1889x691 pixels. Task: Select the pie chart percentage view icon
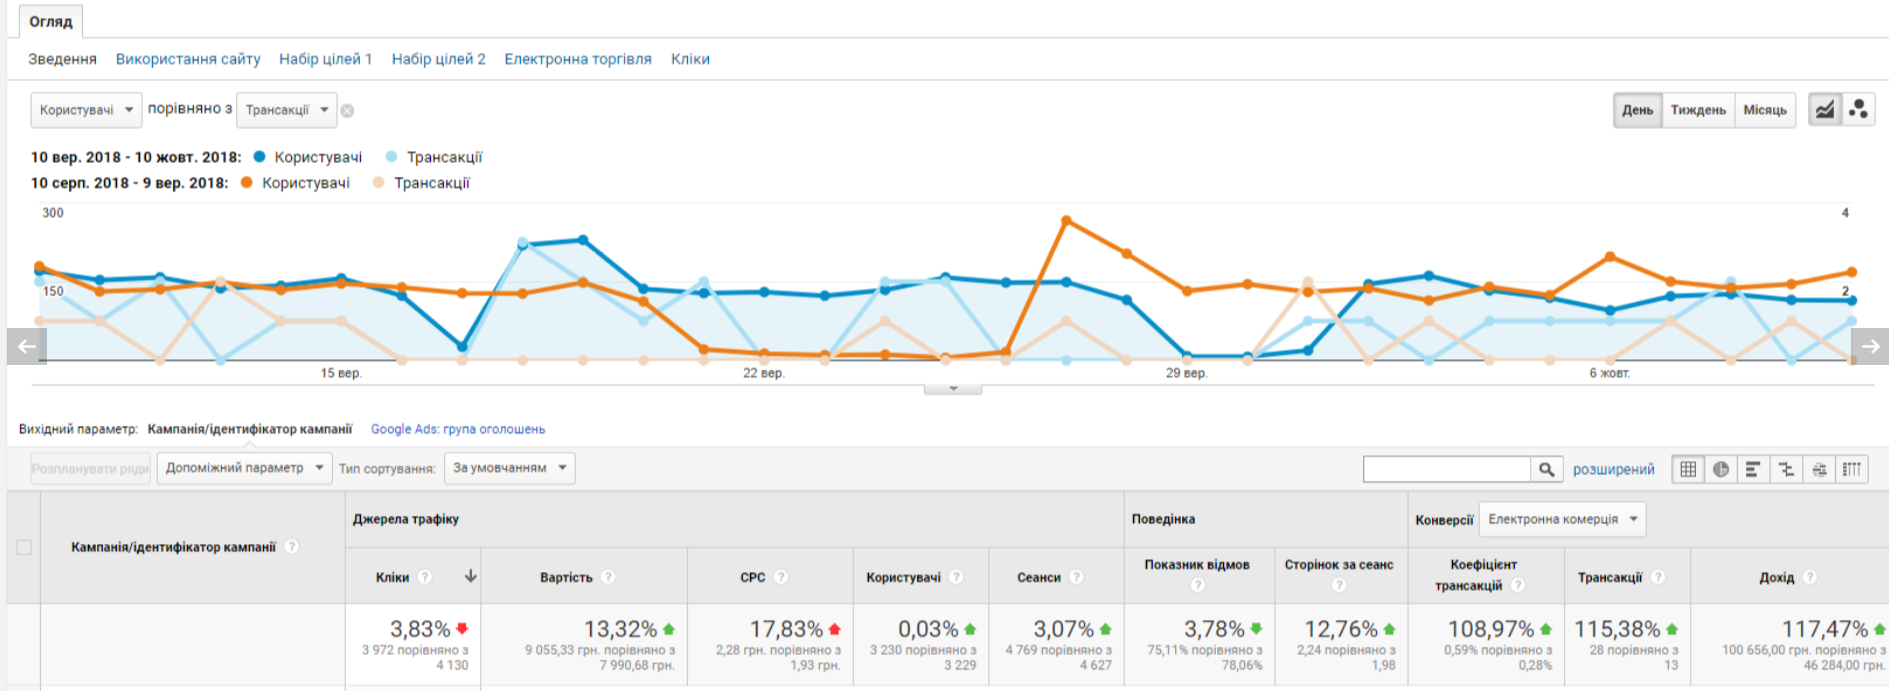coord(1721,469)
